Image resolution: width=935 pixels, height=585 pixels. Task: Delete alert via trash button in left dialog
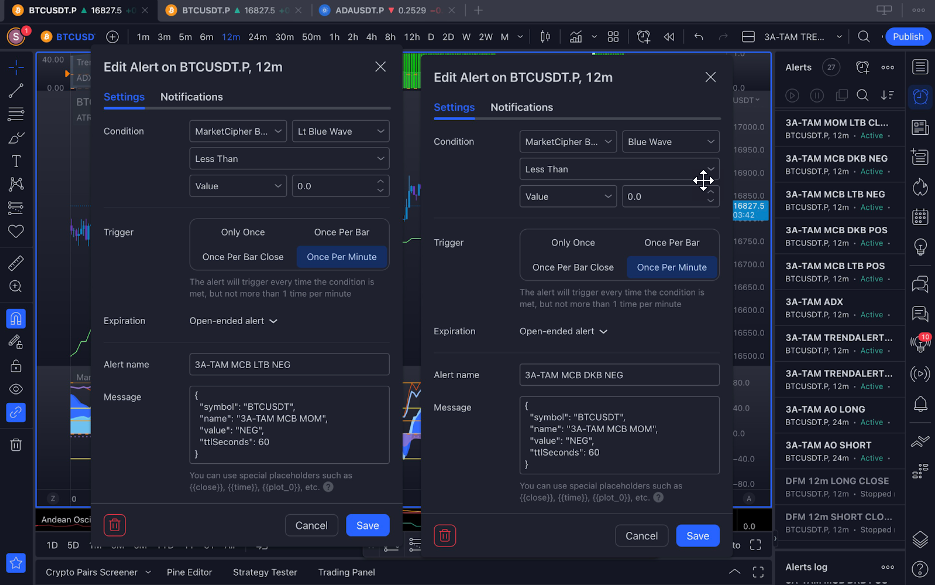(x=115, y=525)
